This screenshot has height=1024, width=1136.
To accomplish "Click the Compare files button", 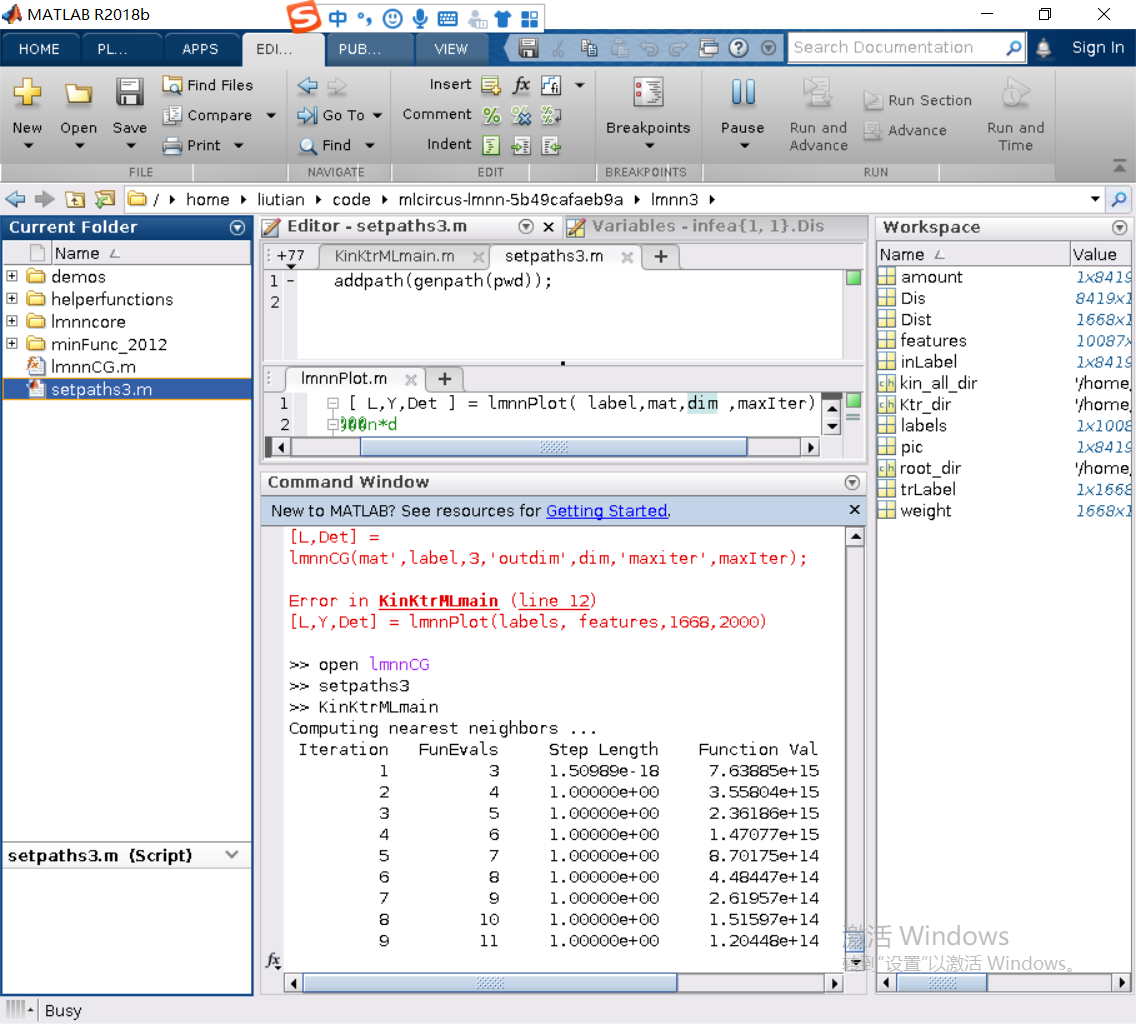I will coord(207,115).
